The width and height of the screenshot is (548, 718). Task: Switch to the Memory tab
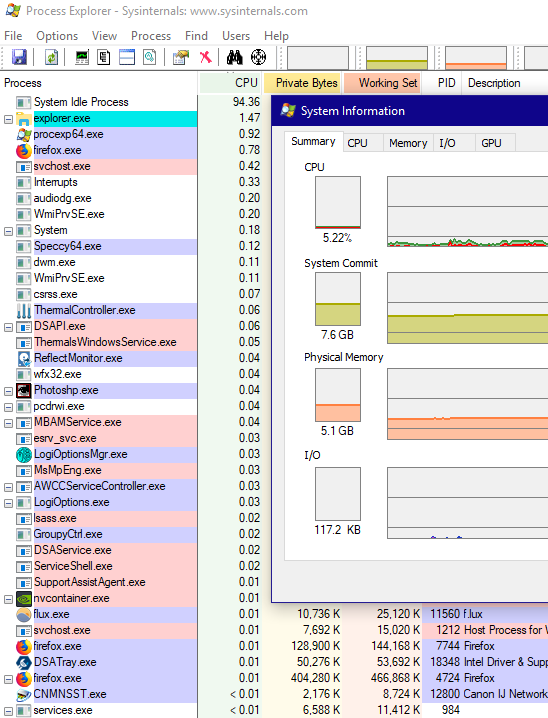coord(408,143)
